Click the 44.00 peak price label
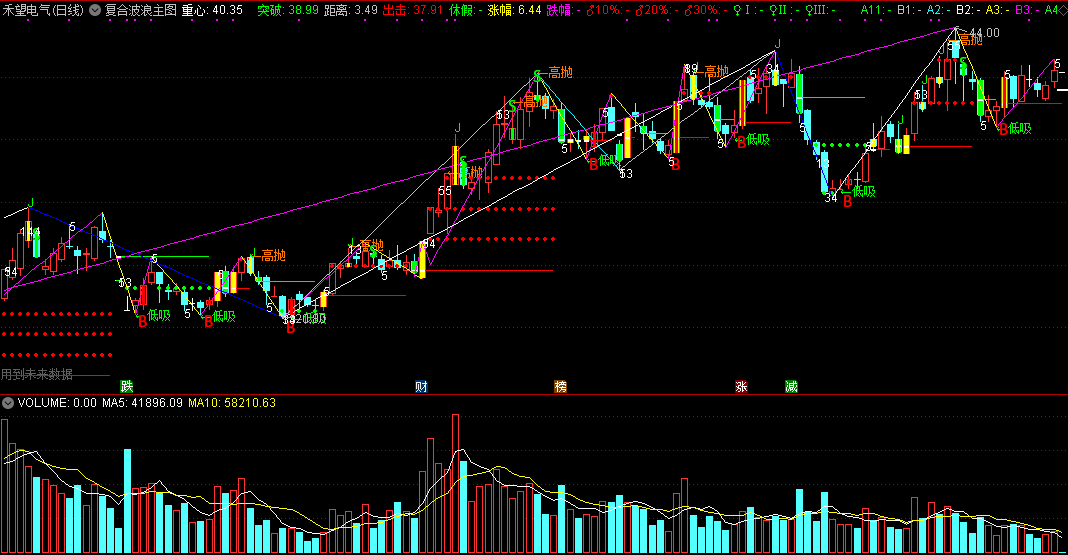 (x=984, y=33)
